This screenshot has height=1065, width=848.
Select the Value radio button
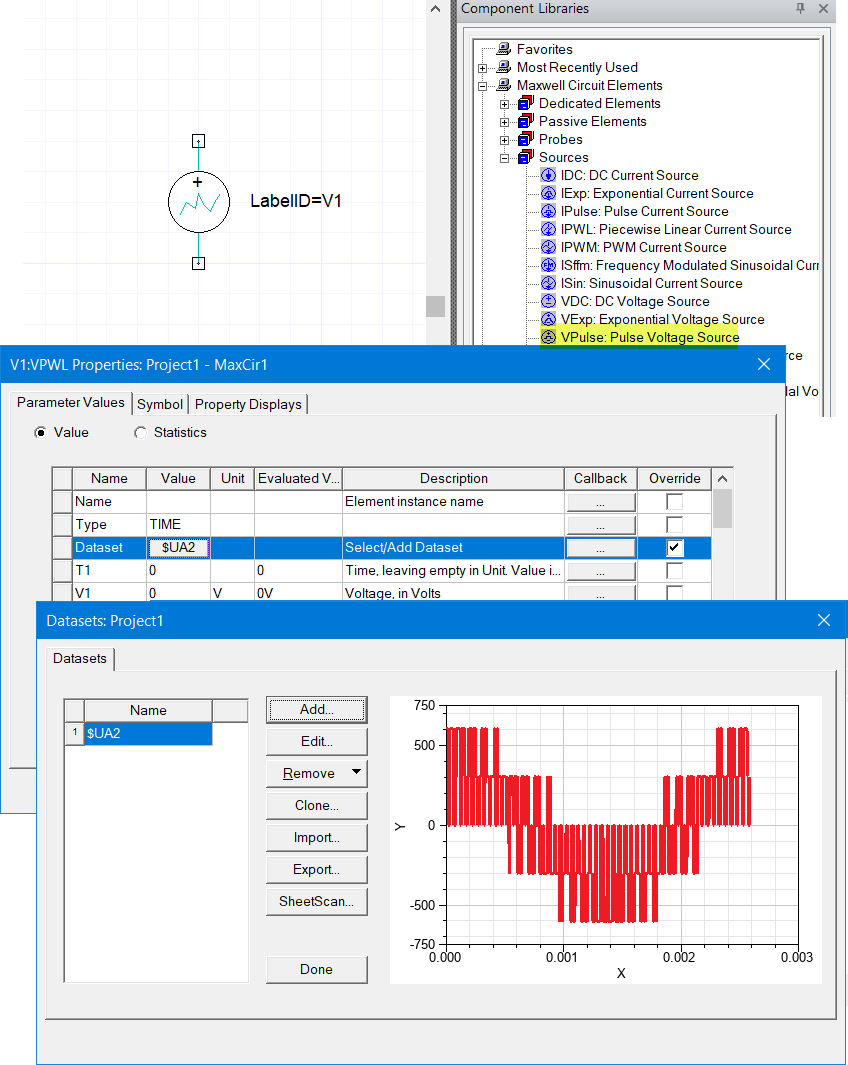[x=41, y=432]
